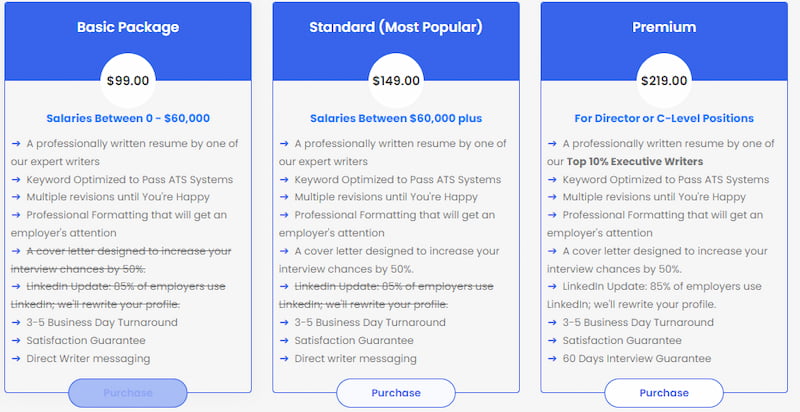Click the 'Top 10% Executive Writers' bold text
Viewport: 800px width, 412px height.
coord(635,162)
